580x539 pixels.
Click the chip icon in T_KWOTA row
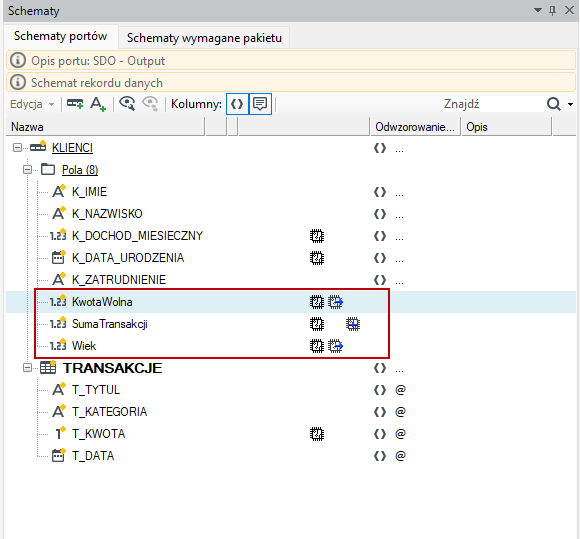click(x=317, y=434)
